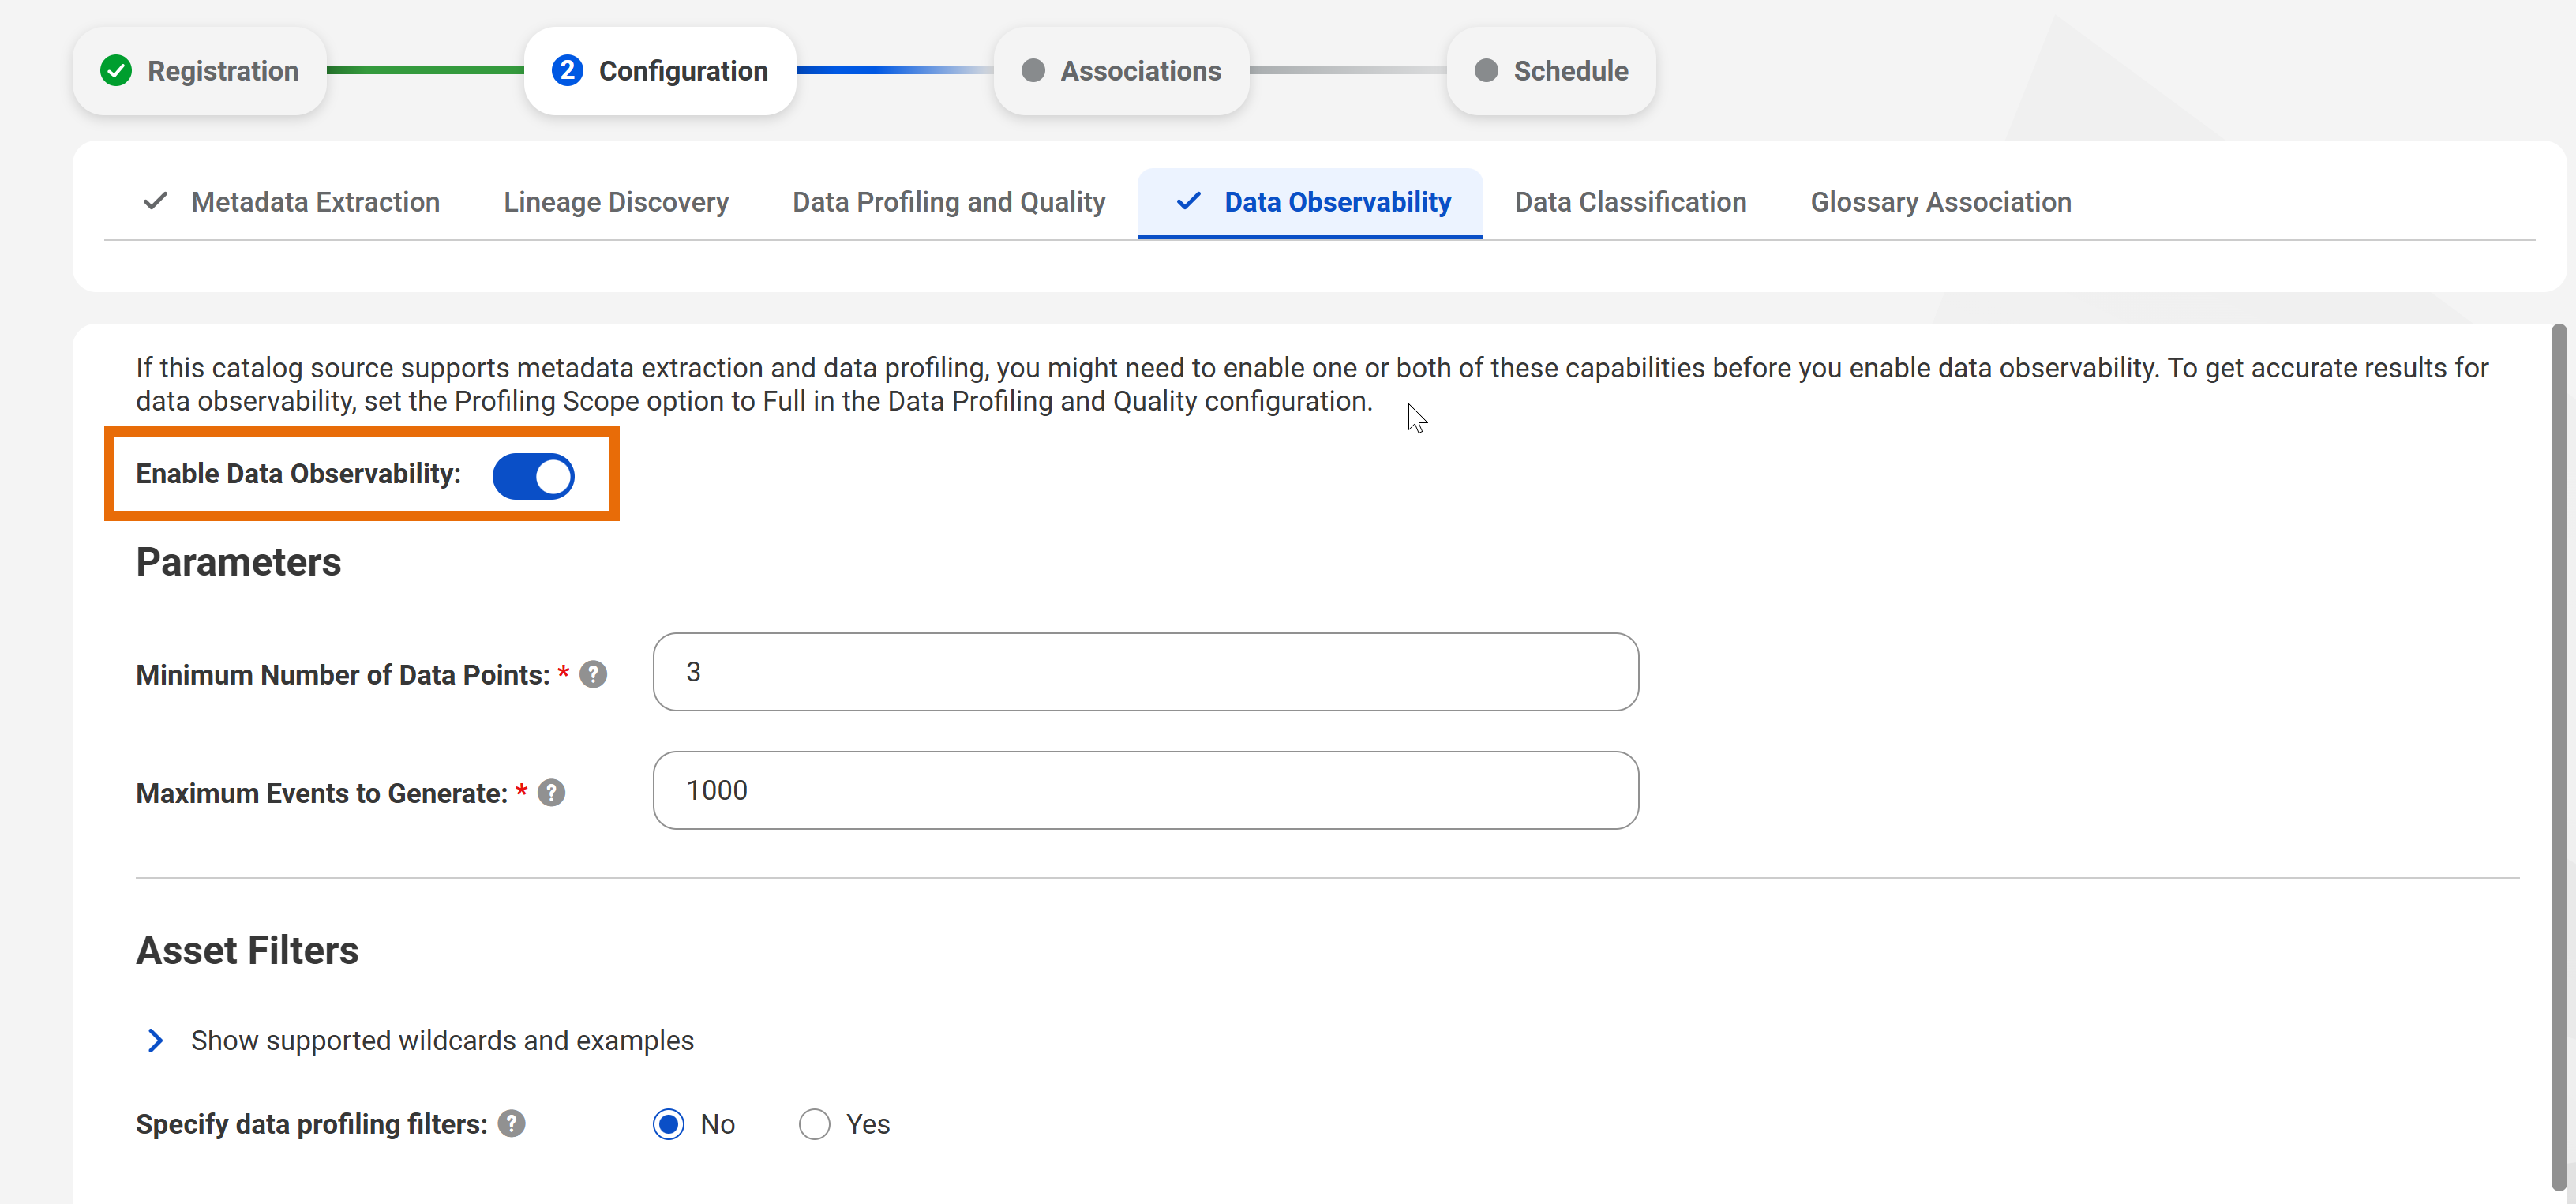Click the gray dot on Schedule step
Viewport: 2576px width, 1204px height.
point(1486,71)
